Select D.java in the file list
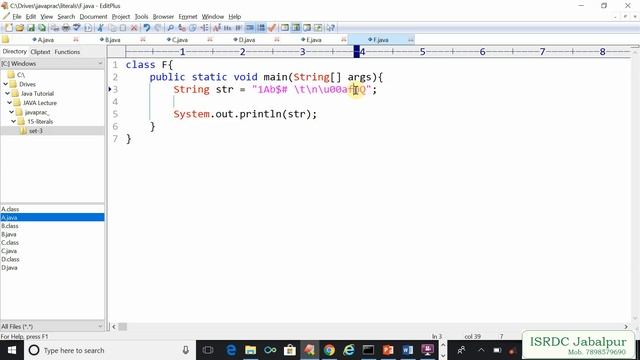 click(x=9, y=268)
